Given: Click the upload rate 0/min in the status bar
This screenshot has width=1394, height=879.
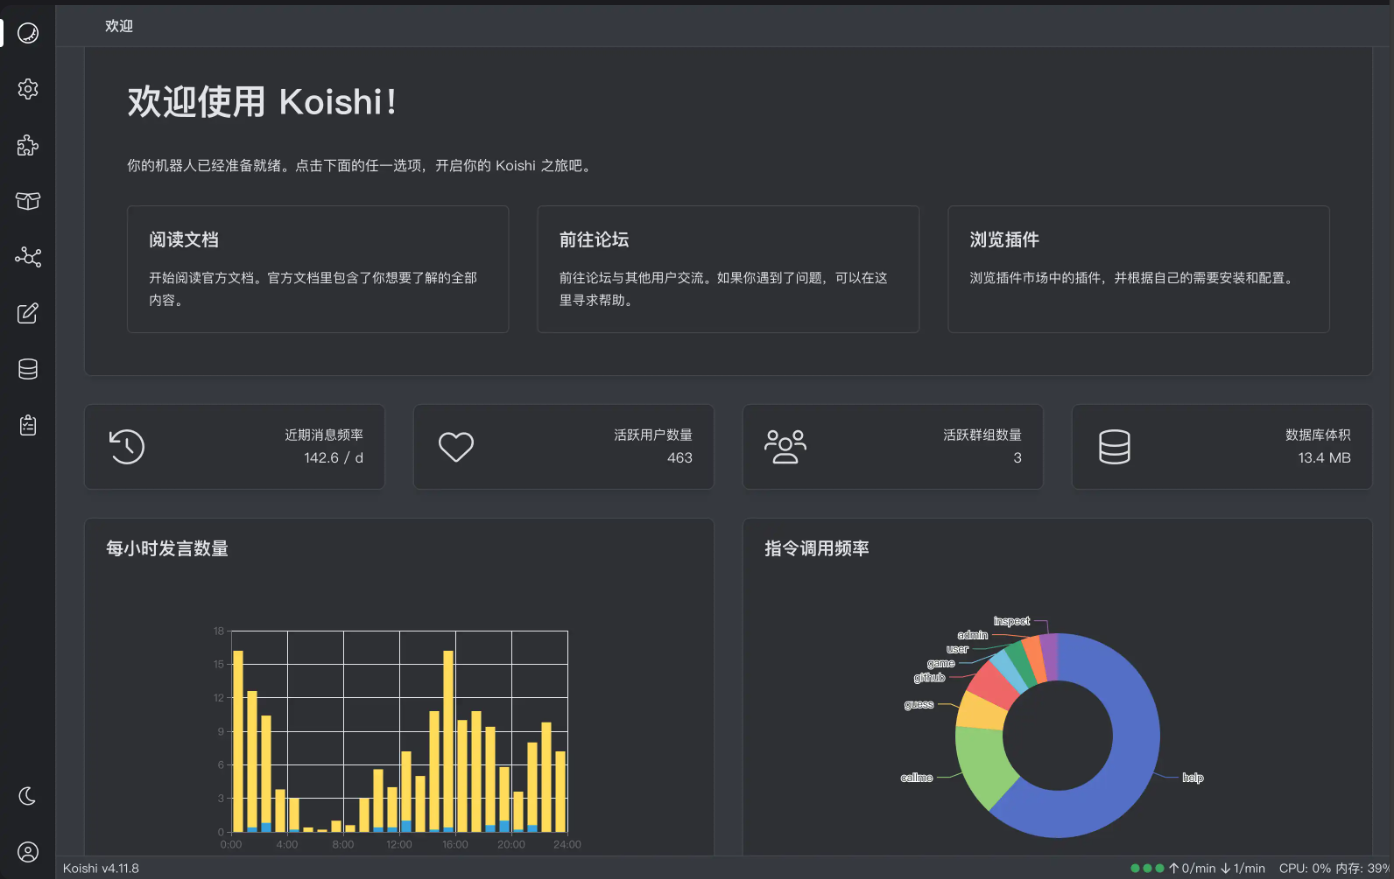Looking at the screenshot, I should 1192,868.
